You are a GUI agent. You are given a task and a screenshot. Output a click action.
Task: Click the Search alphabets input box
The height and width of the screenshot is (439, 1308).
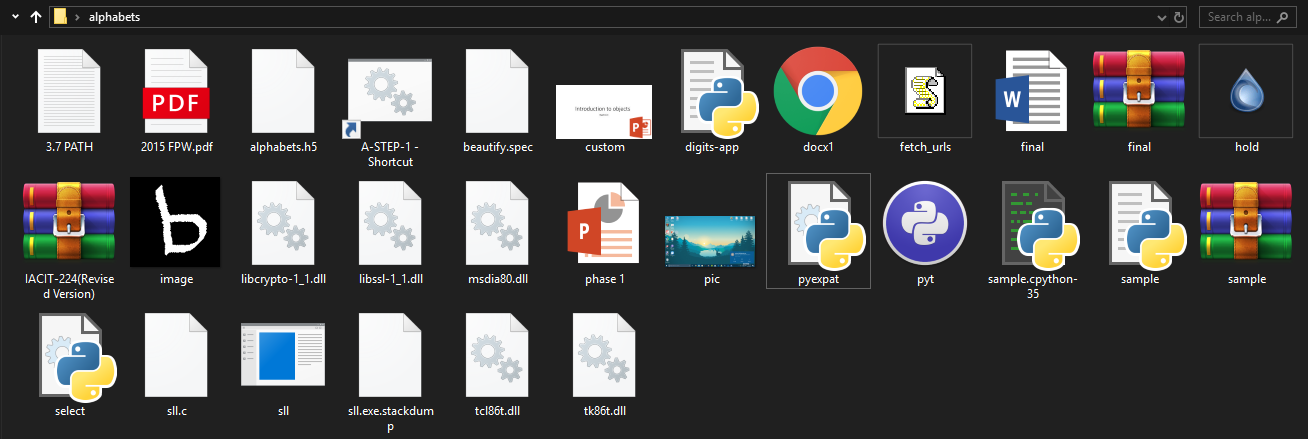tap(1250, 17)
